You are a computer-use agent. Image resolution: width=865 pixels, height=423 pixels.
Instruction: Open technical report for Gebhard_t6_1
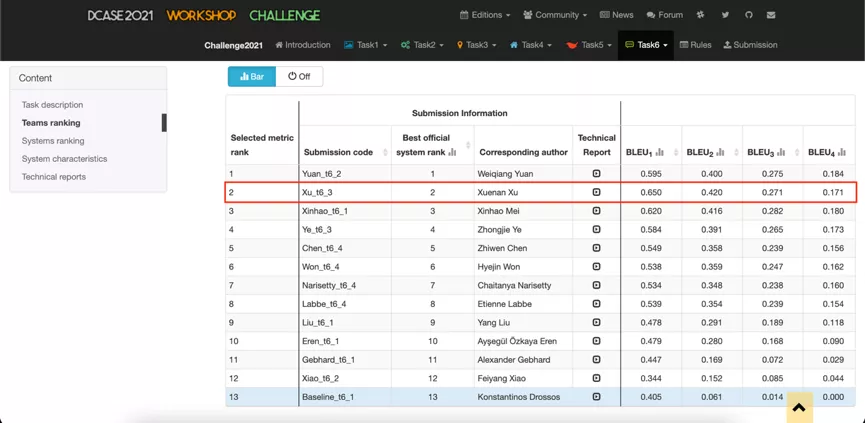click(596, 360)
